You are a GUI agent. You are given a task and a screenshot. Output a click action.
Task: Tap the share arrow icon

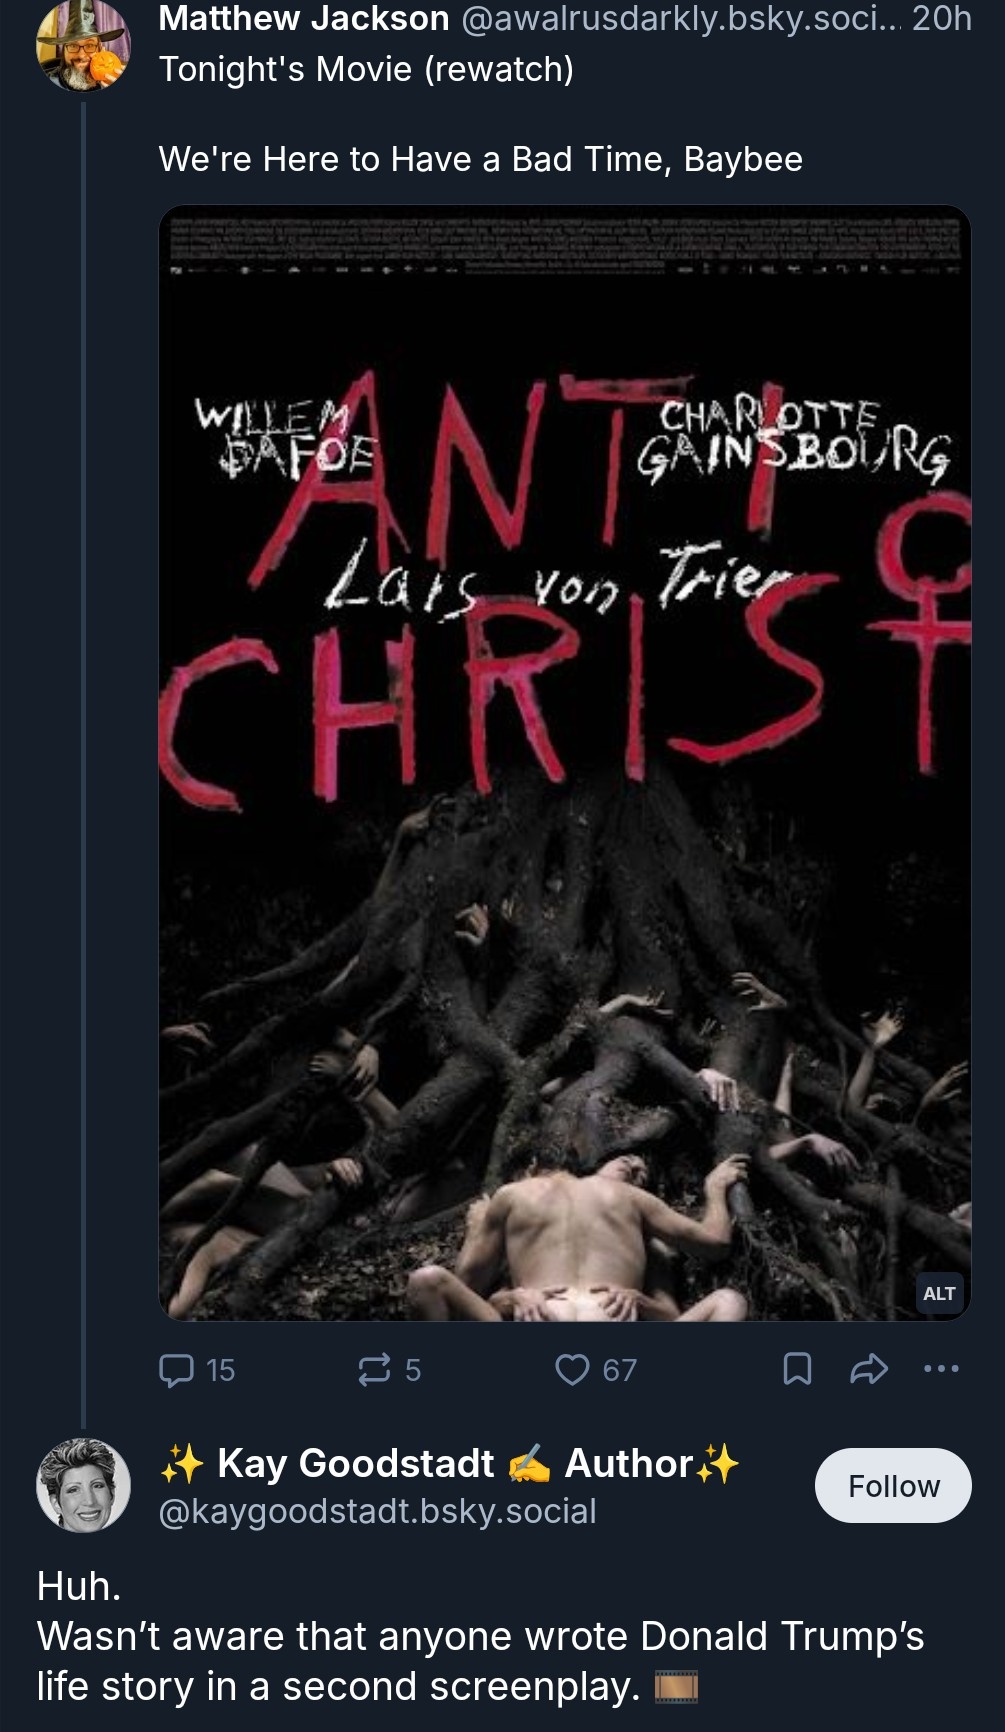[868, 1369]
